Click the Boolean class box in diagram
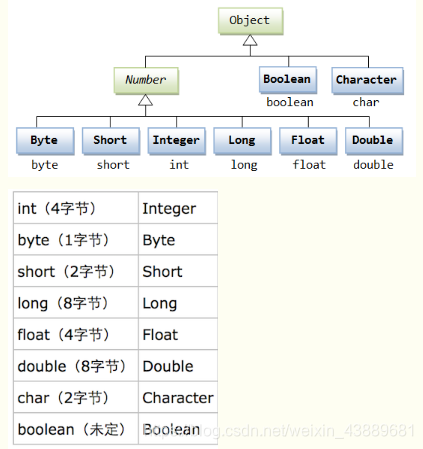Screen dimensions: 423x449 288,80
